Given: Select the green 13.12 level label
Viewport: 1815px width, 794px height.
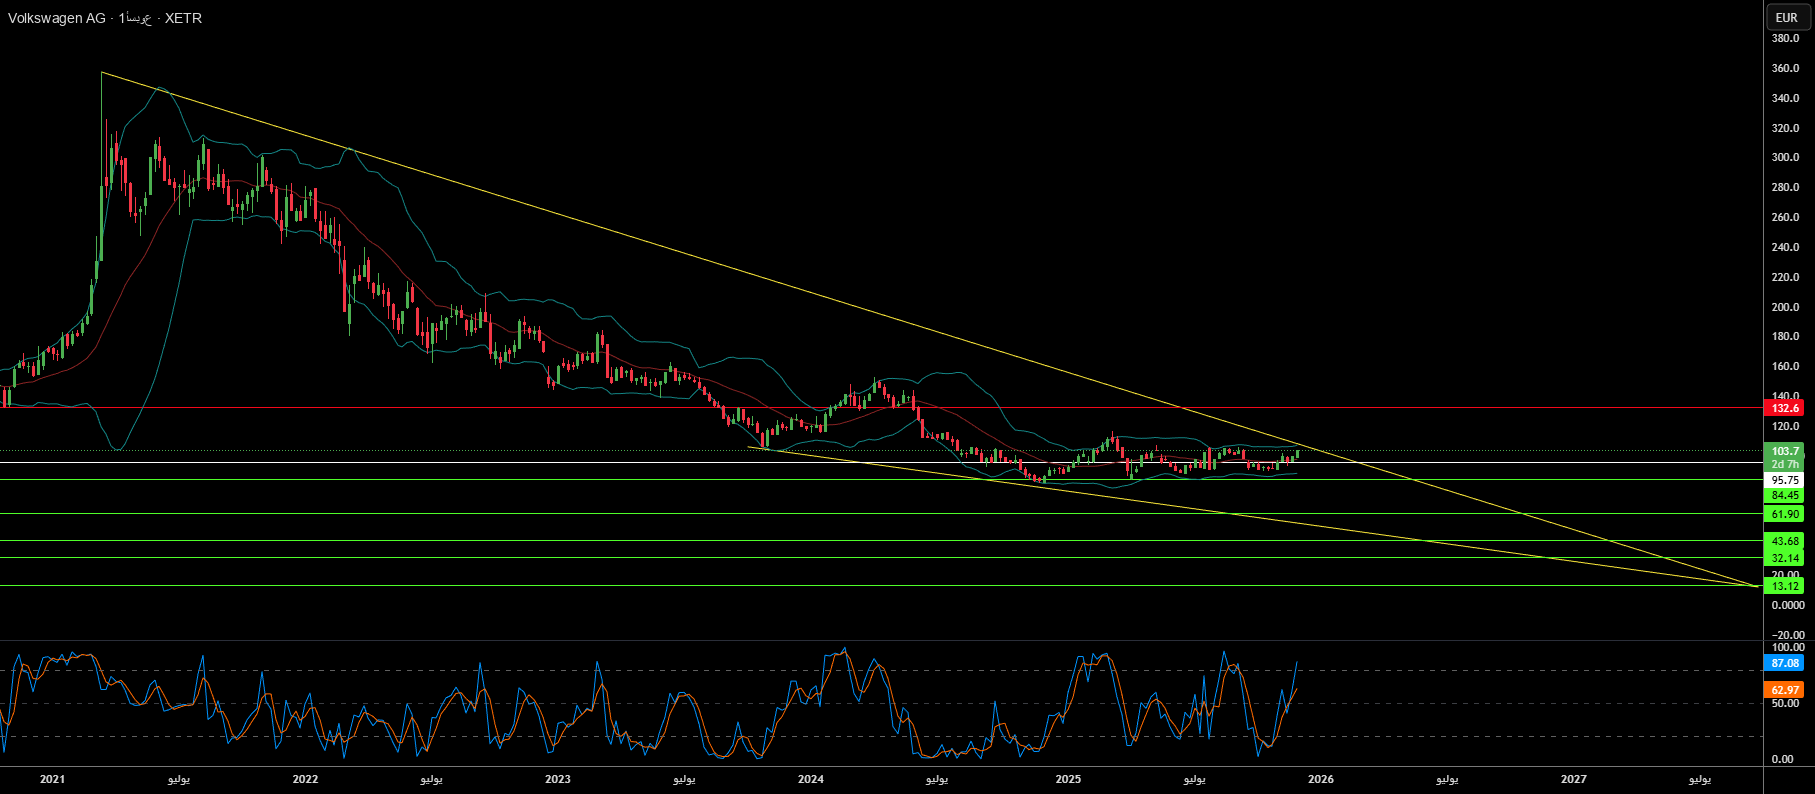Looking at the screenshot, I should (x=1785, y=586).
